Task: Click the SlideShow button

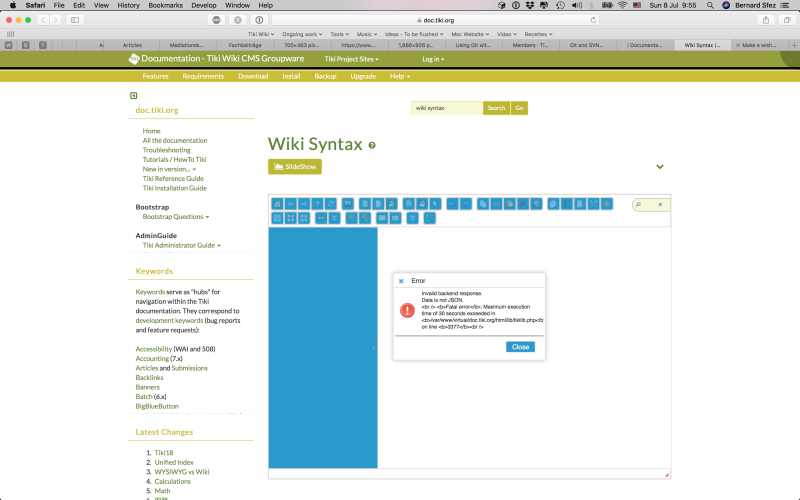Action: pyautogui.click(x=295, y=167)
